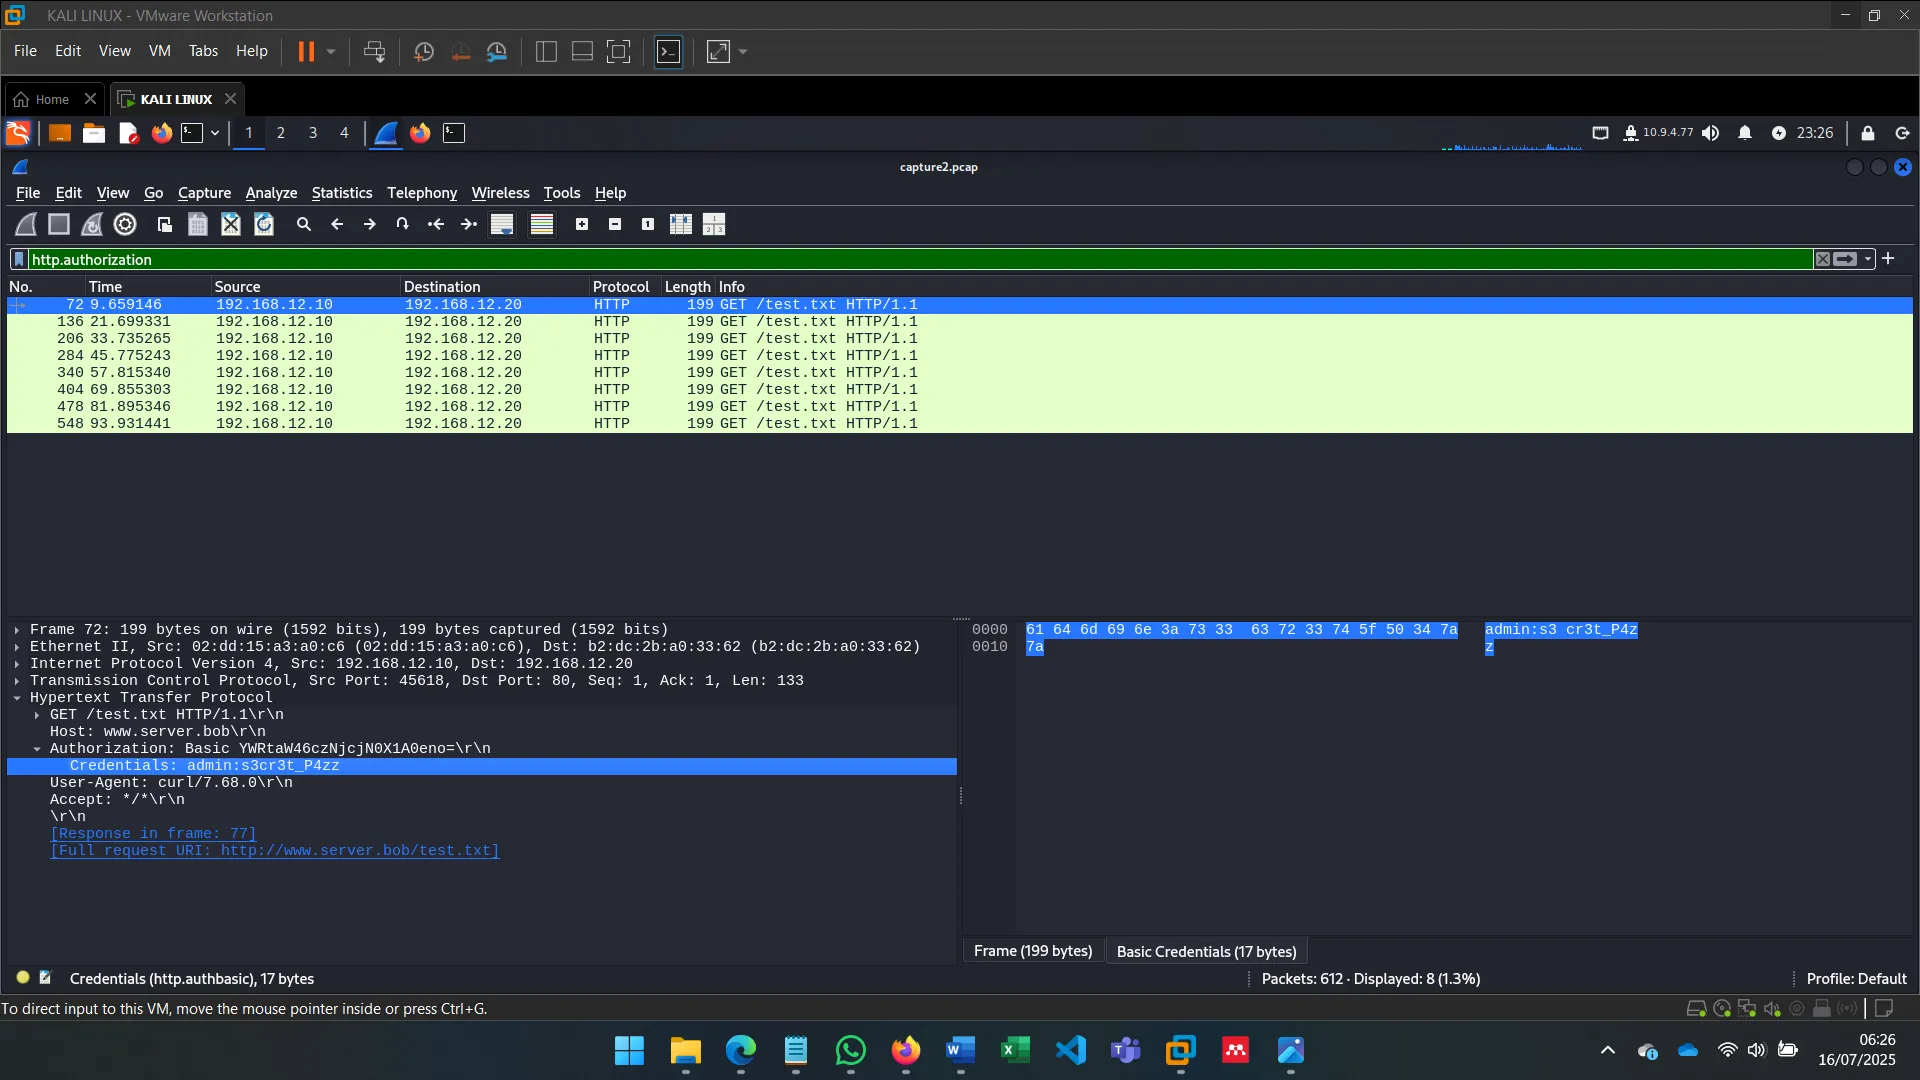Follow the Response in frame 77 link

tap(153, 834)
